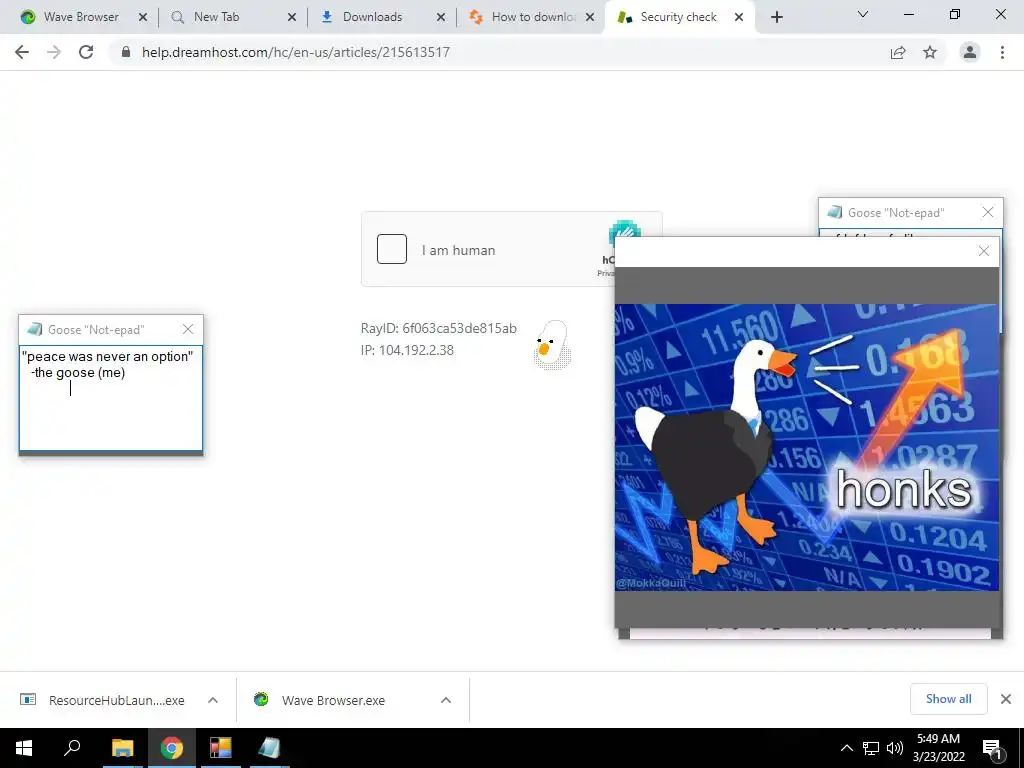Expand ResourceHubLaun....exe download options
1024x768 pixels.
pos(213,700)
